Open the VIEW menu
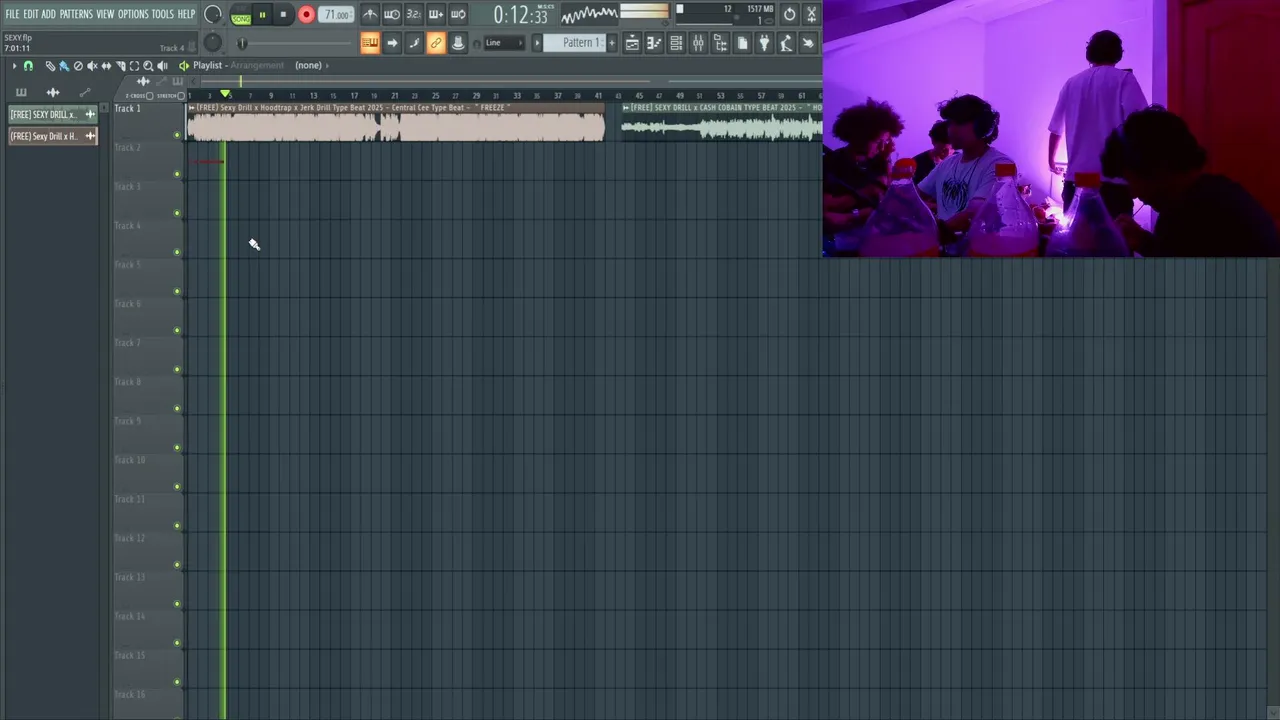 [105, 14]
